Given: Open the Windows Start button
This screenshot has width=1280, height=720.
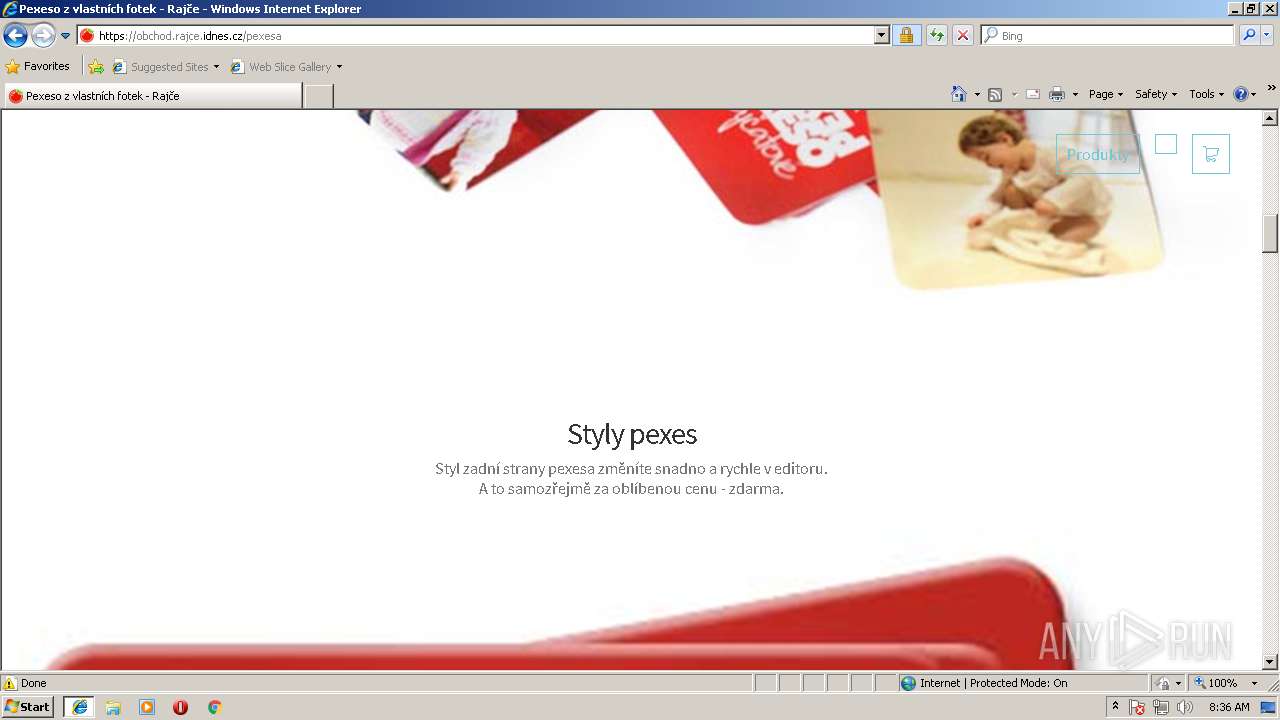Looking at the screenshot, I should 27,707.
